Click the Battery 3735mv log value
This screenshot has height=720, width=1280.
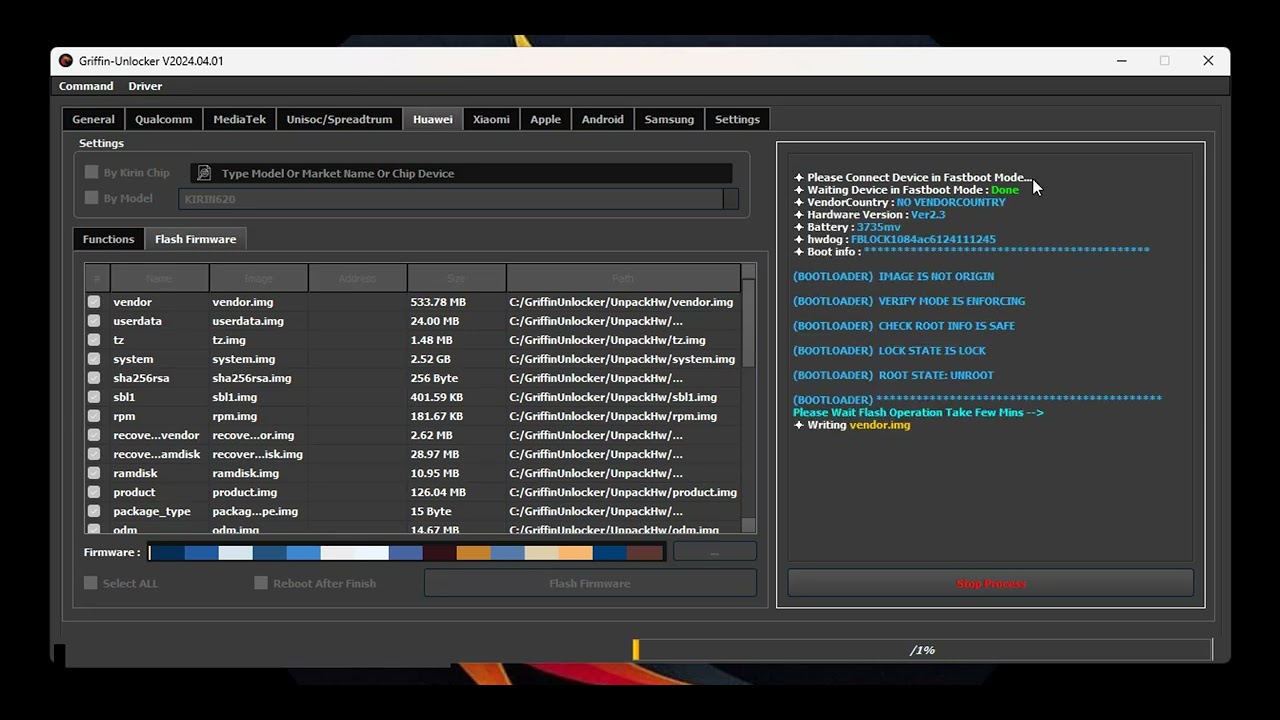click(879, 227)
